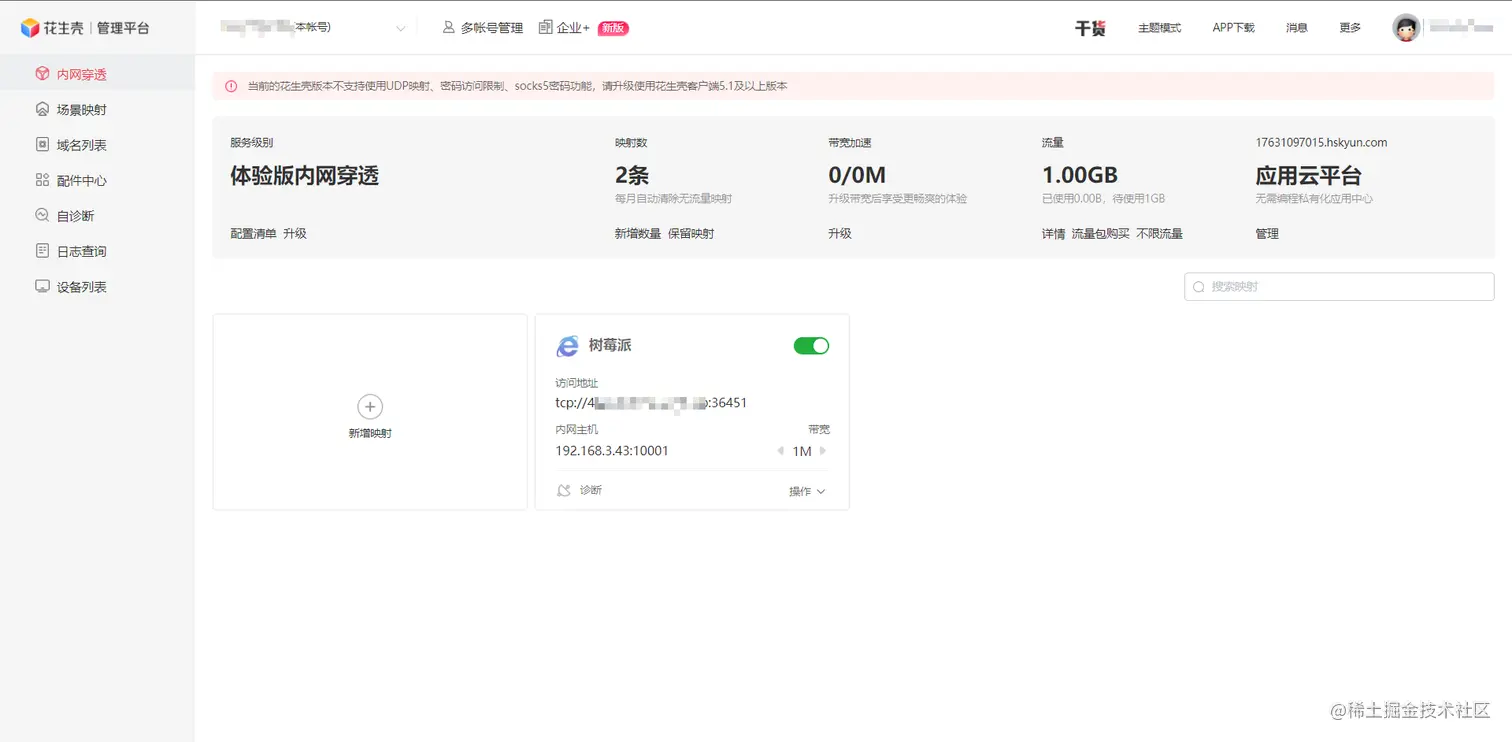Click the 域名列表 sidebar icon
Screen dimensions: 1512x742
click(42, 145)
